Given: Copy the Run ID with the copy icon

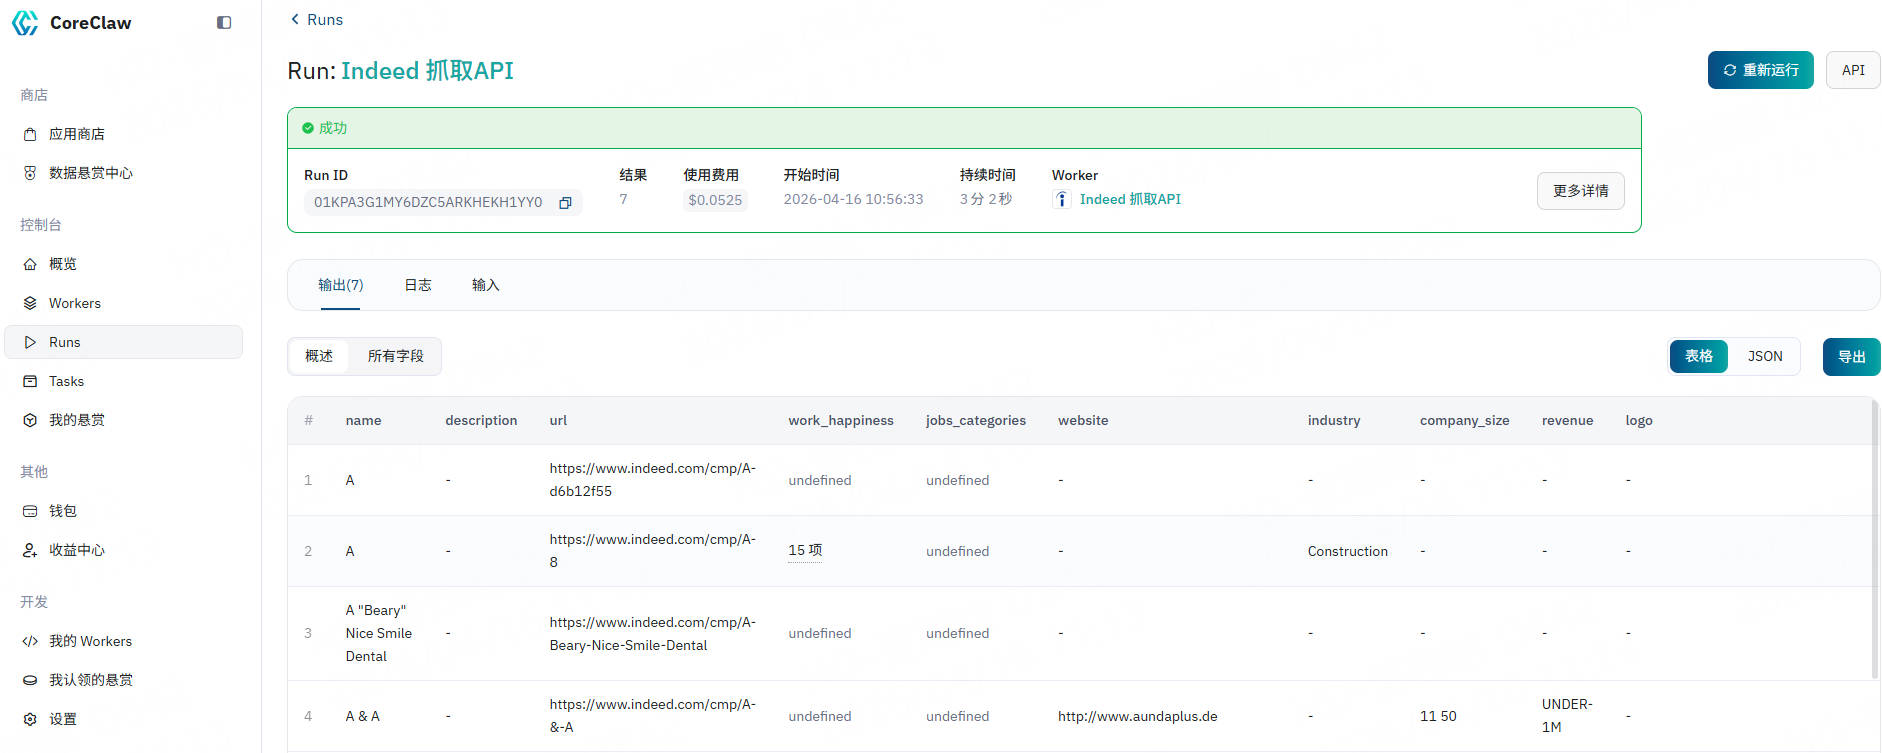Looking at the screenshot, I should click(565, 203).
